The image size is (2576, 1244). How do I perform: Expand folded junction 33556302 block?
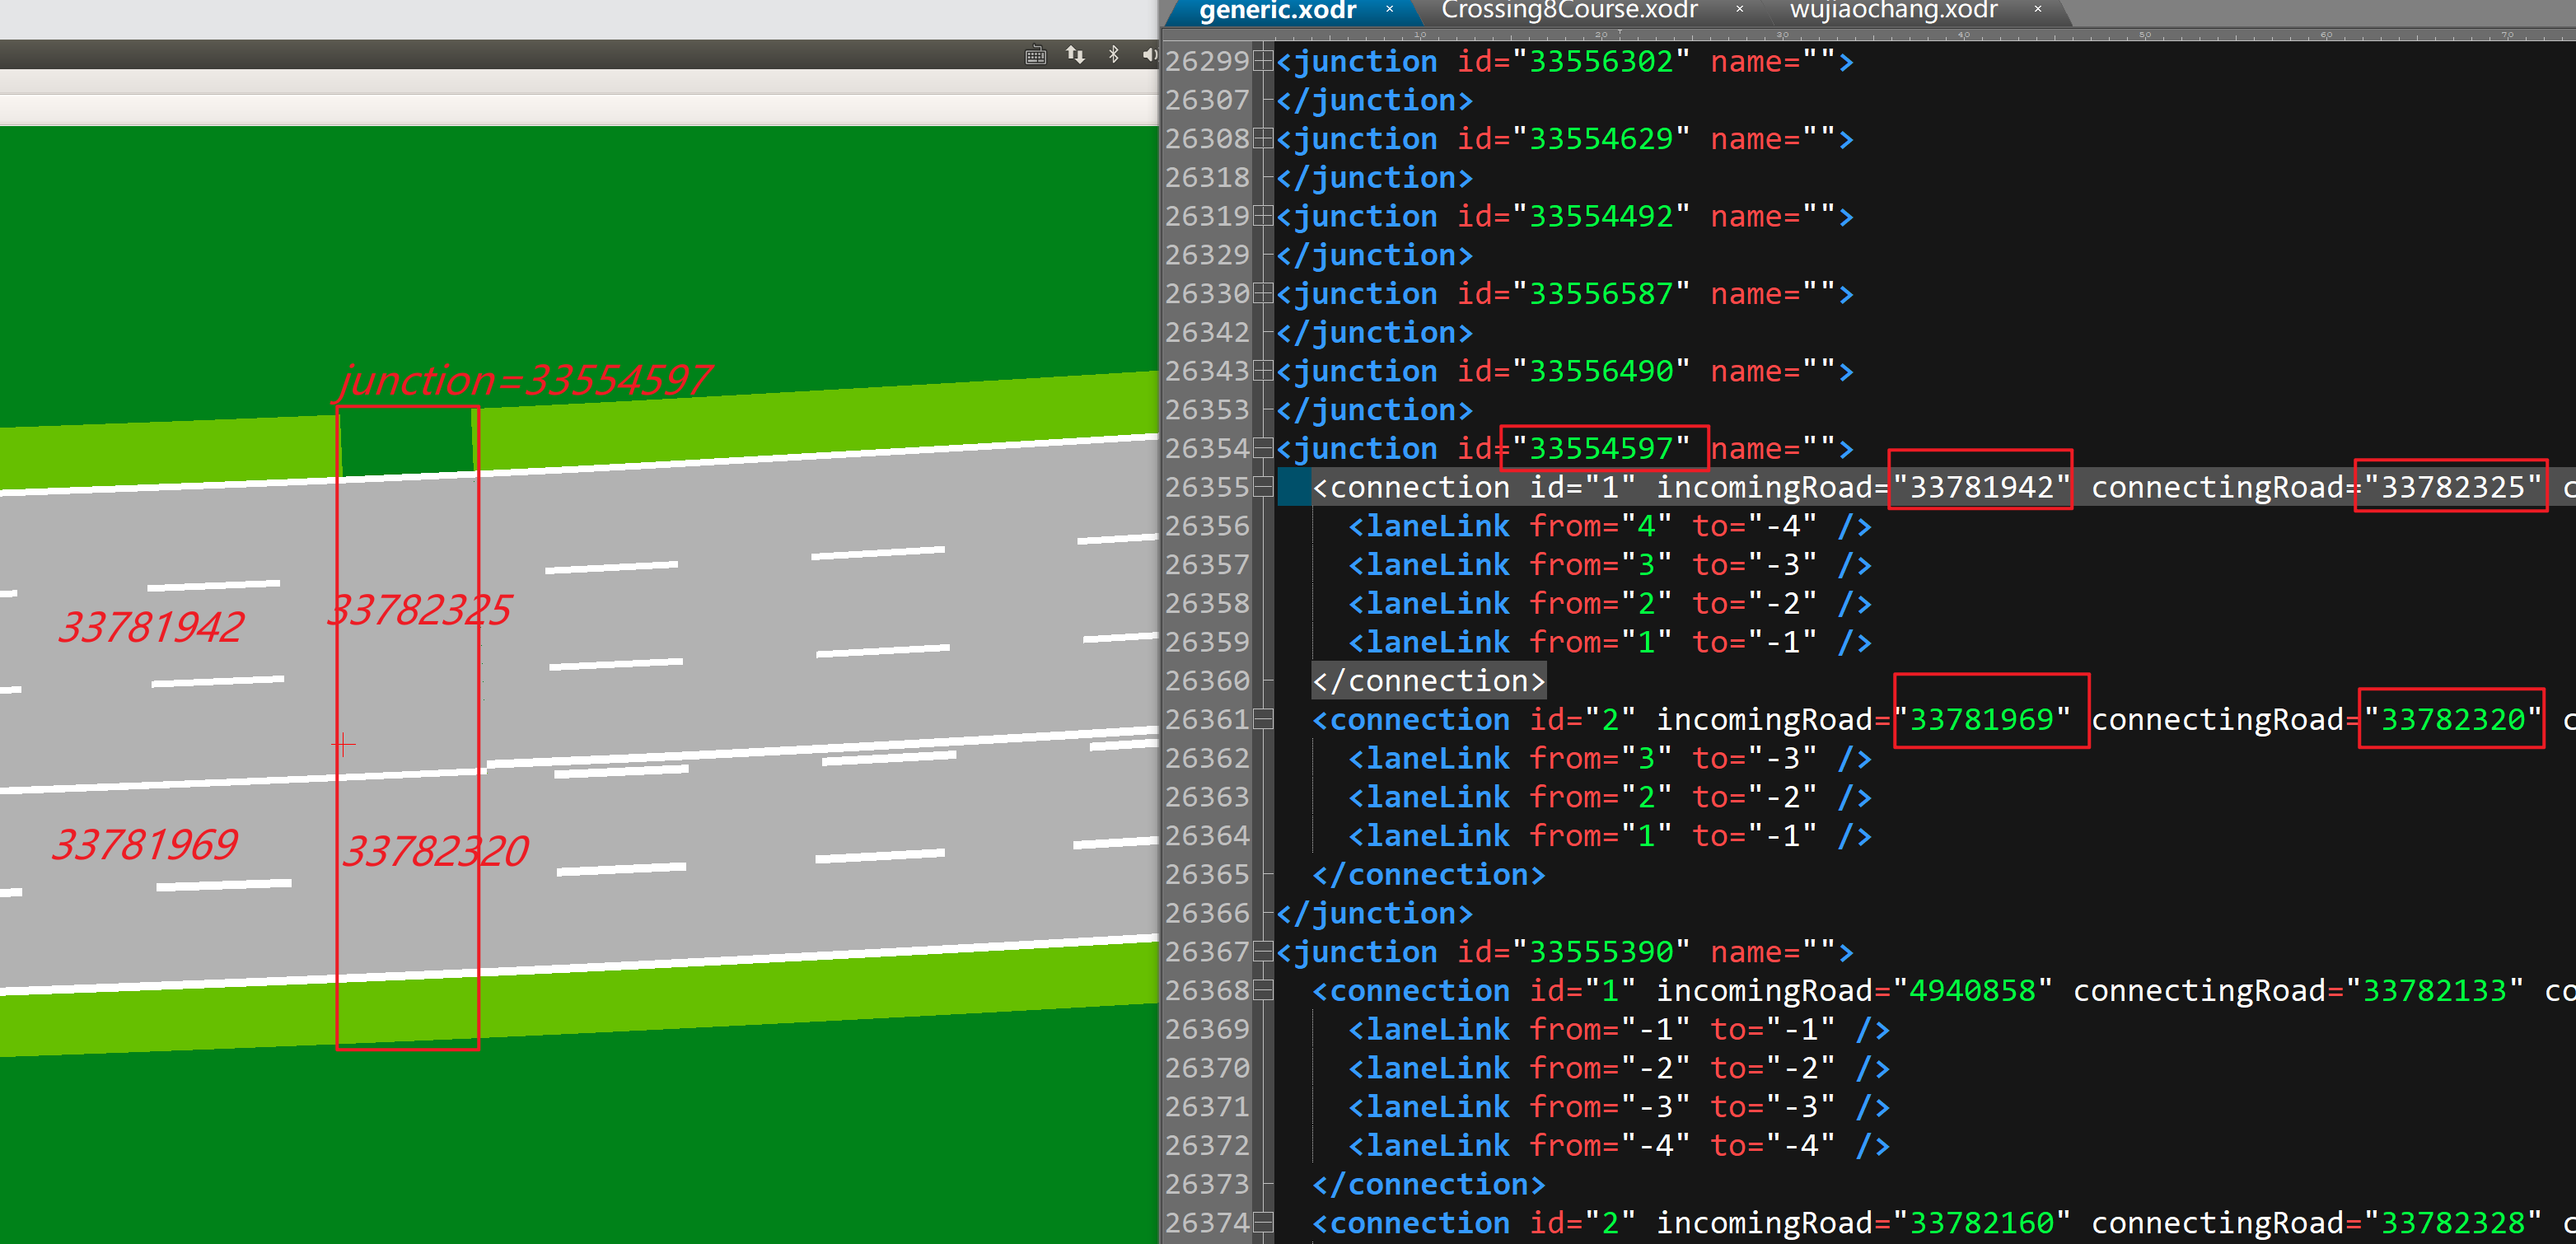tap(1263, 61)
